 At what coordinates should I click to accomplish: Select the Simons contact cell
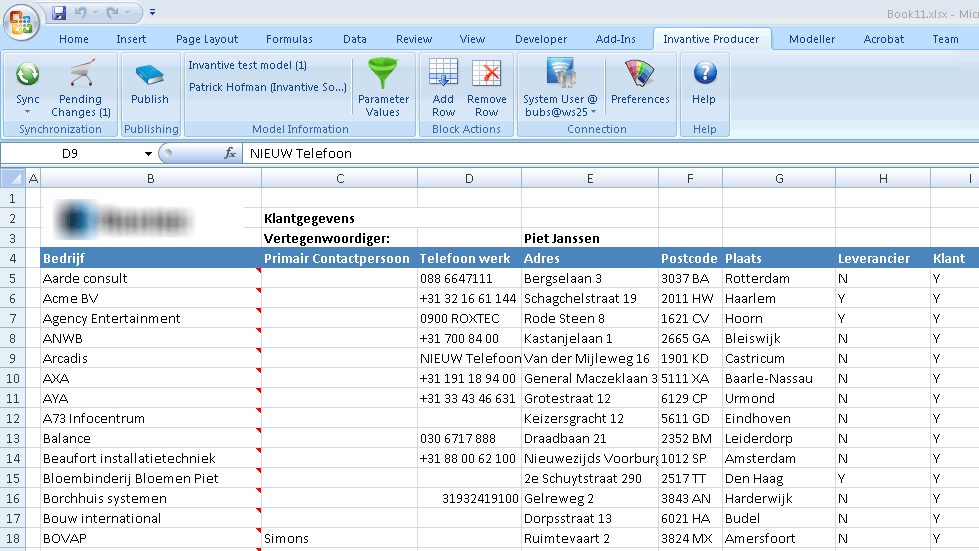(339, 538)
